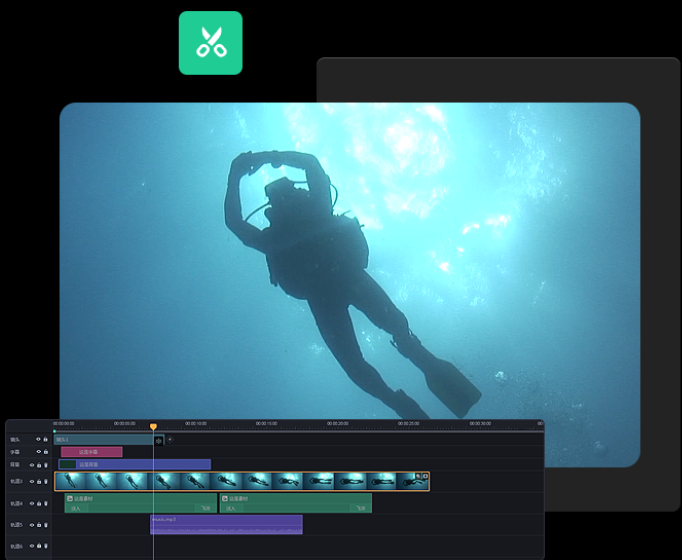Image resolution: width=682 pixels, height=560 pixels.
Task: Click the green scissors cut icon
Action: click(211, 43)
